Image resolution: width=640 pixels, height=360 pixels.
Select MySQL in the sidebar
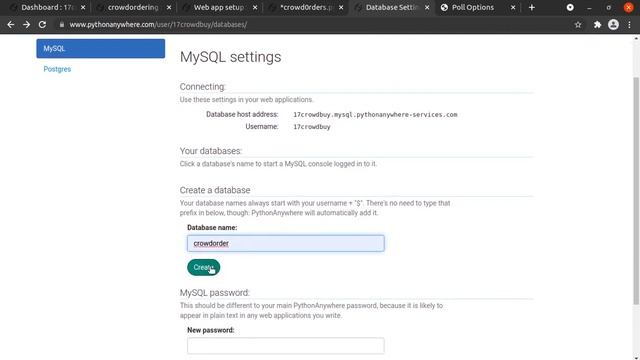click(x=100, y=49)
